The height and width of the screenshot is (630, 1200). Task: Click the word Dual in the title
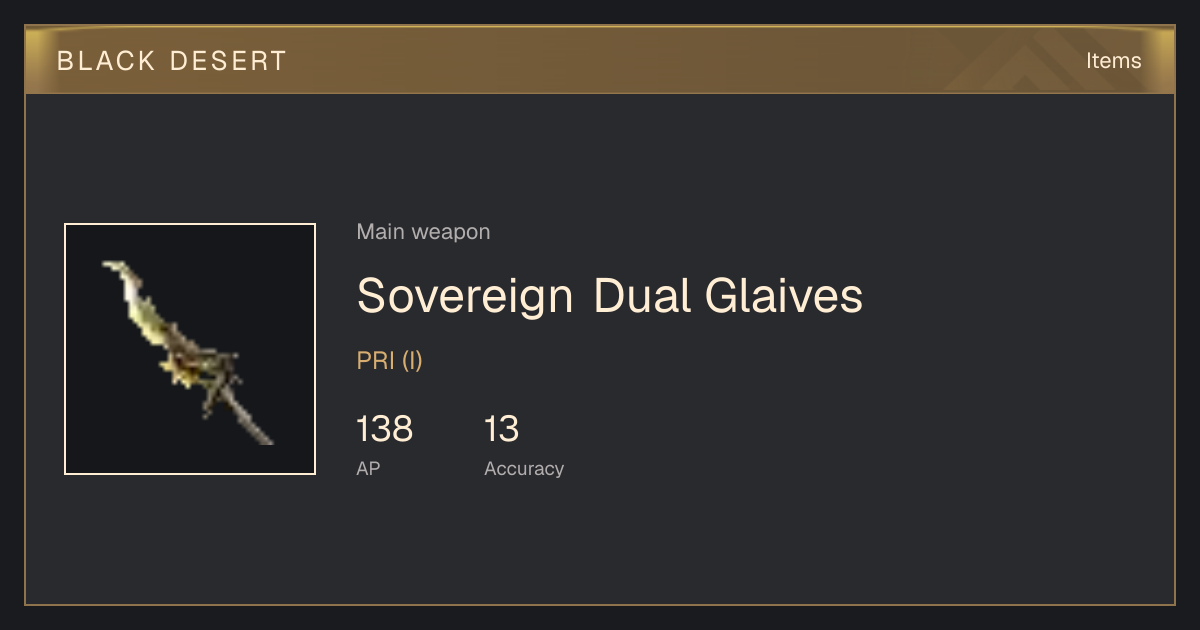point(643,296)
